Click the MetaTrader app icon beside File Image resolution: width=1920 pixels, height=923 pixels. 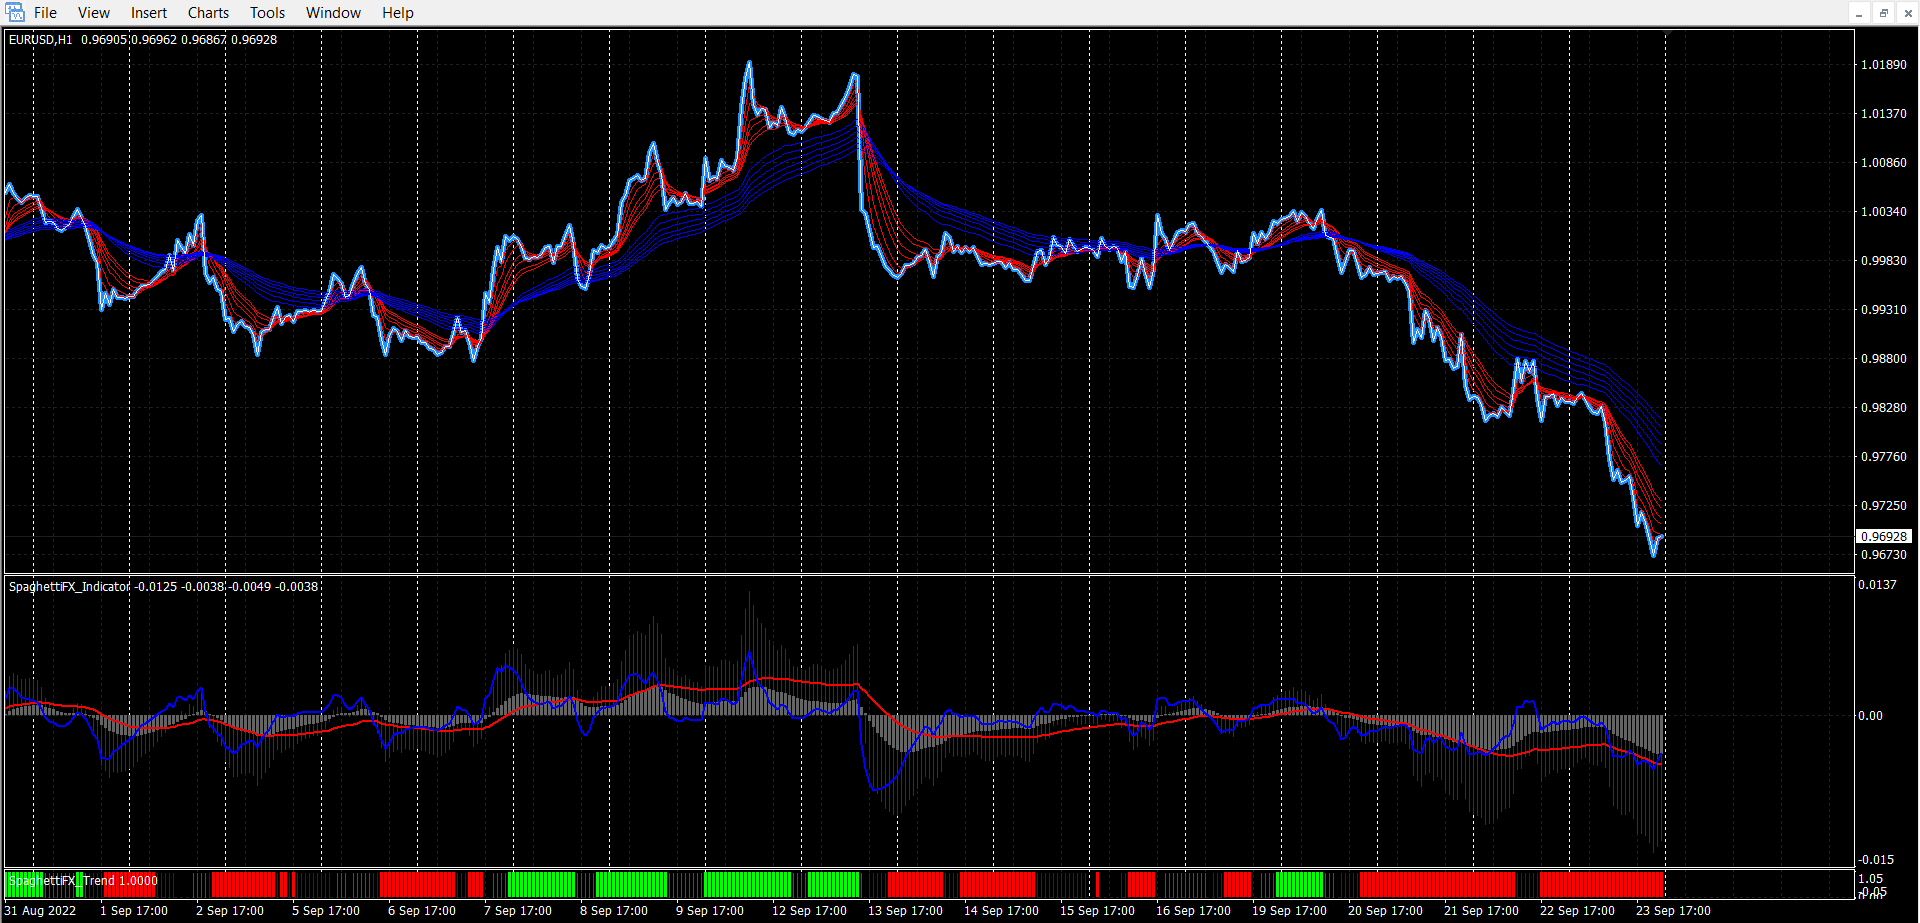[x=15, y=13]
